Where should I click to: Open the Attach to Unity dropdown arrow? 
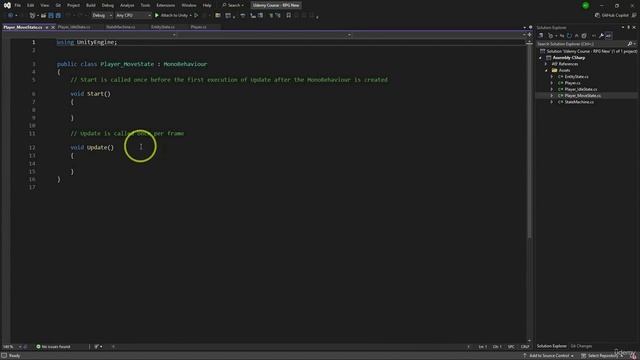191,16
